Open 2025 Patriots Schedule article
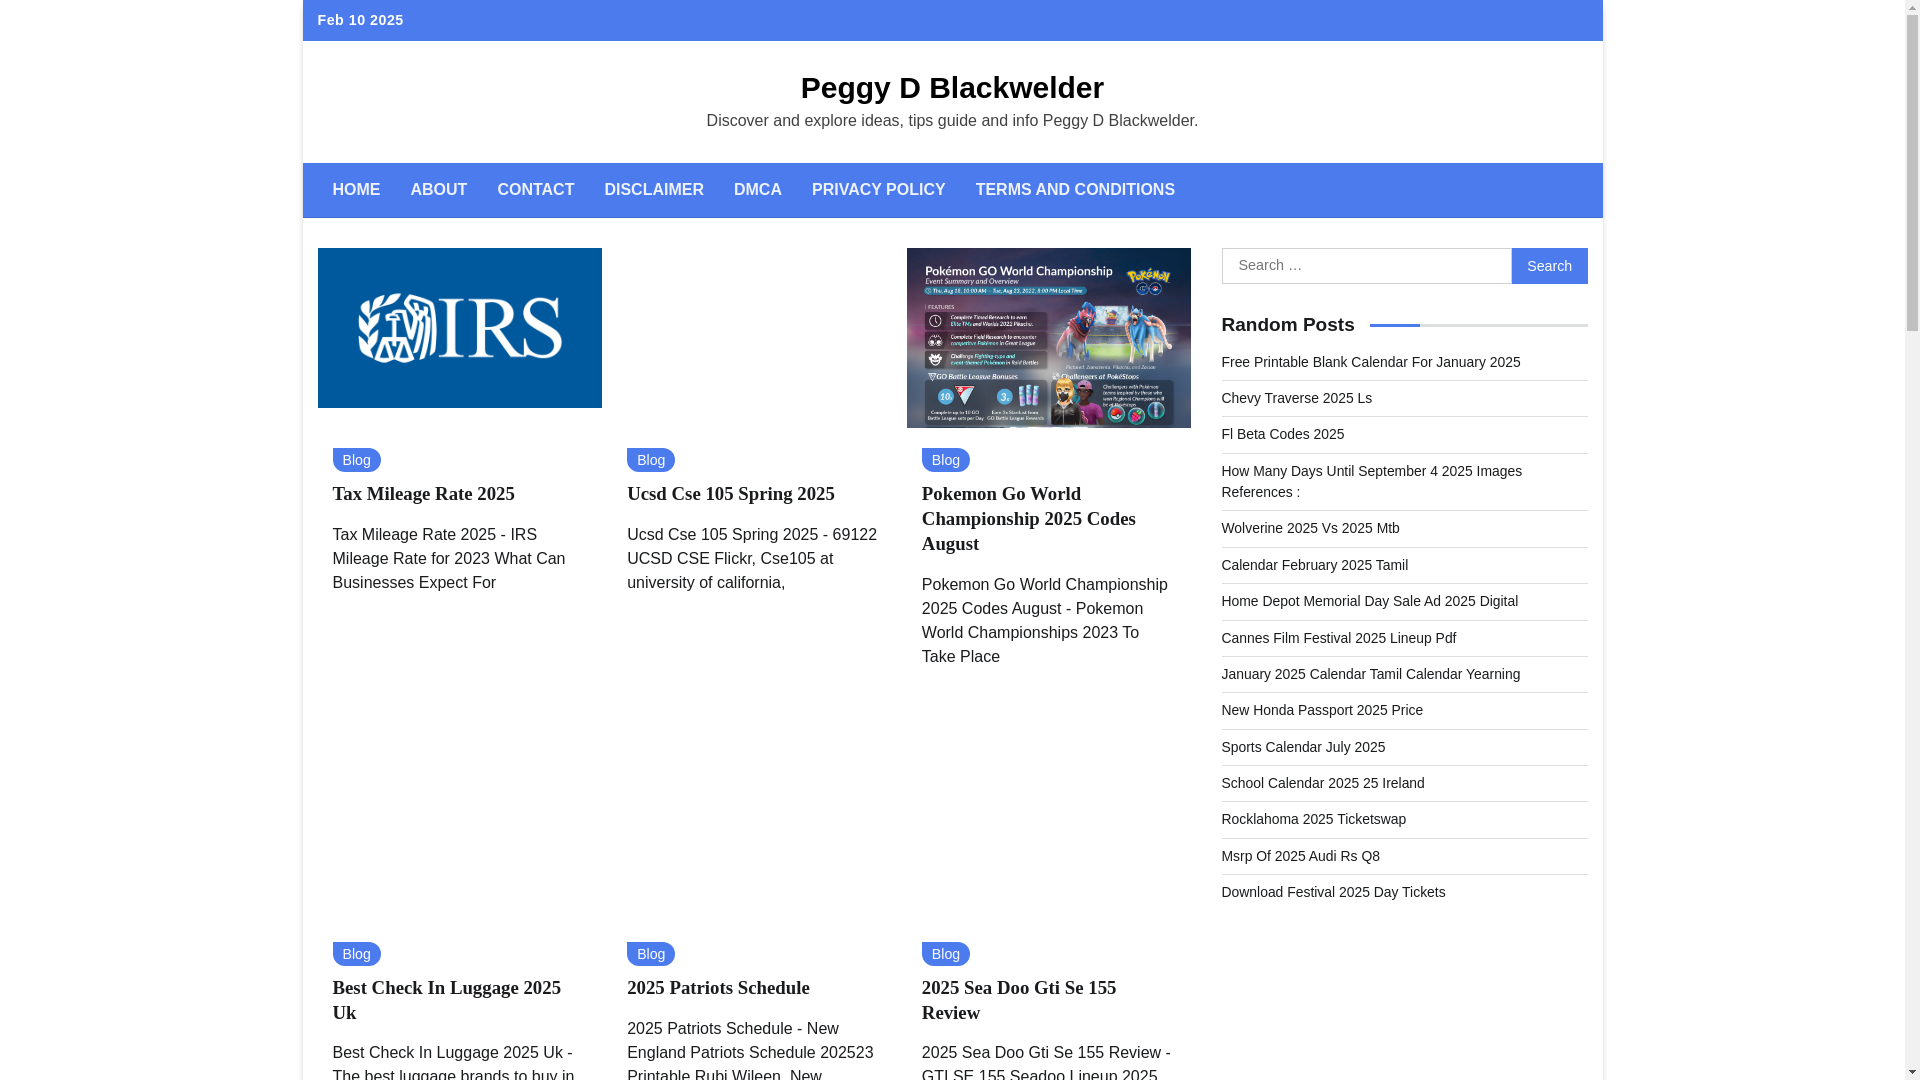The width and height of the screenshot is (1920, 1080). coord(718,988)
